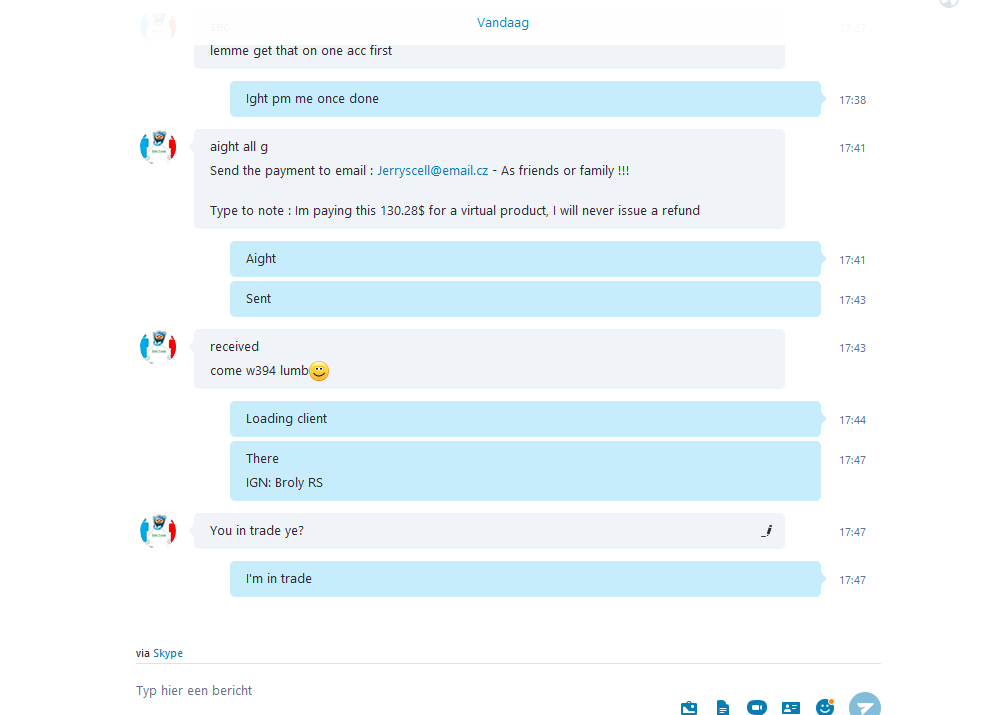
Task: Click the 'Typ hier een bericht' message field
Action: point(405,690)
